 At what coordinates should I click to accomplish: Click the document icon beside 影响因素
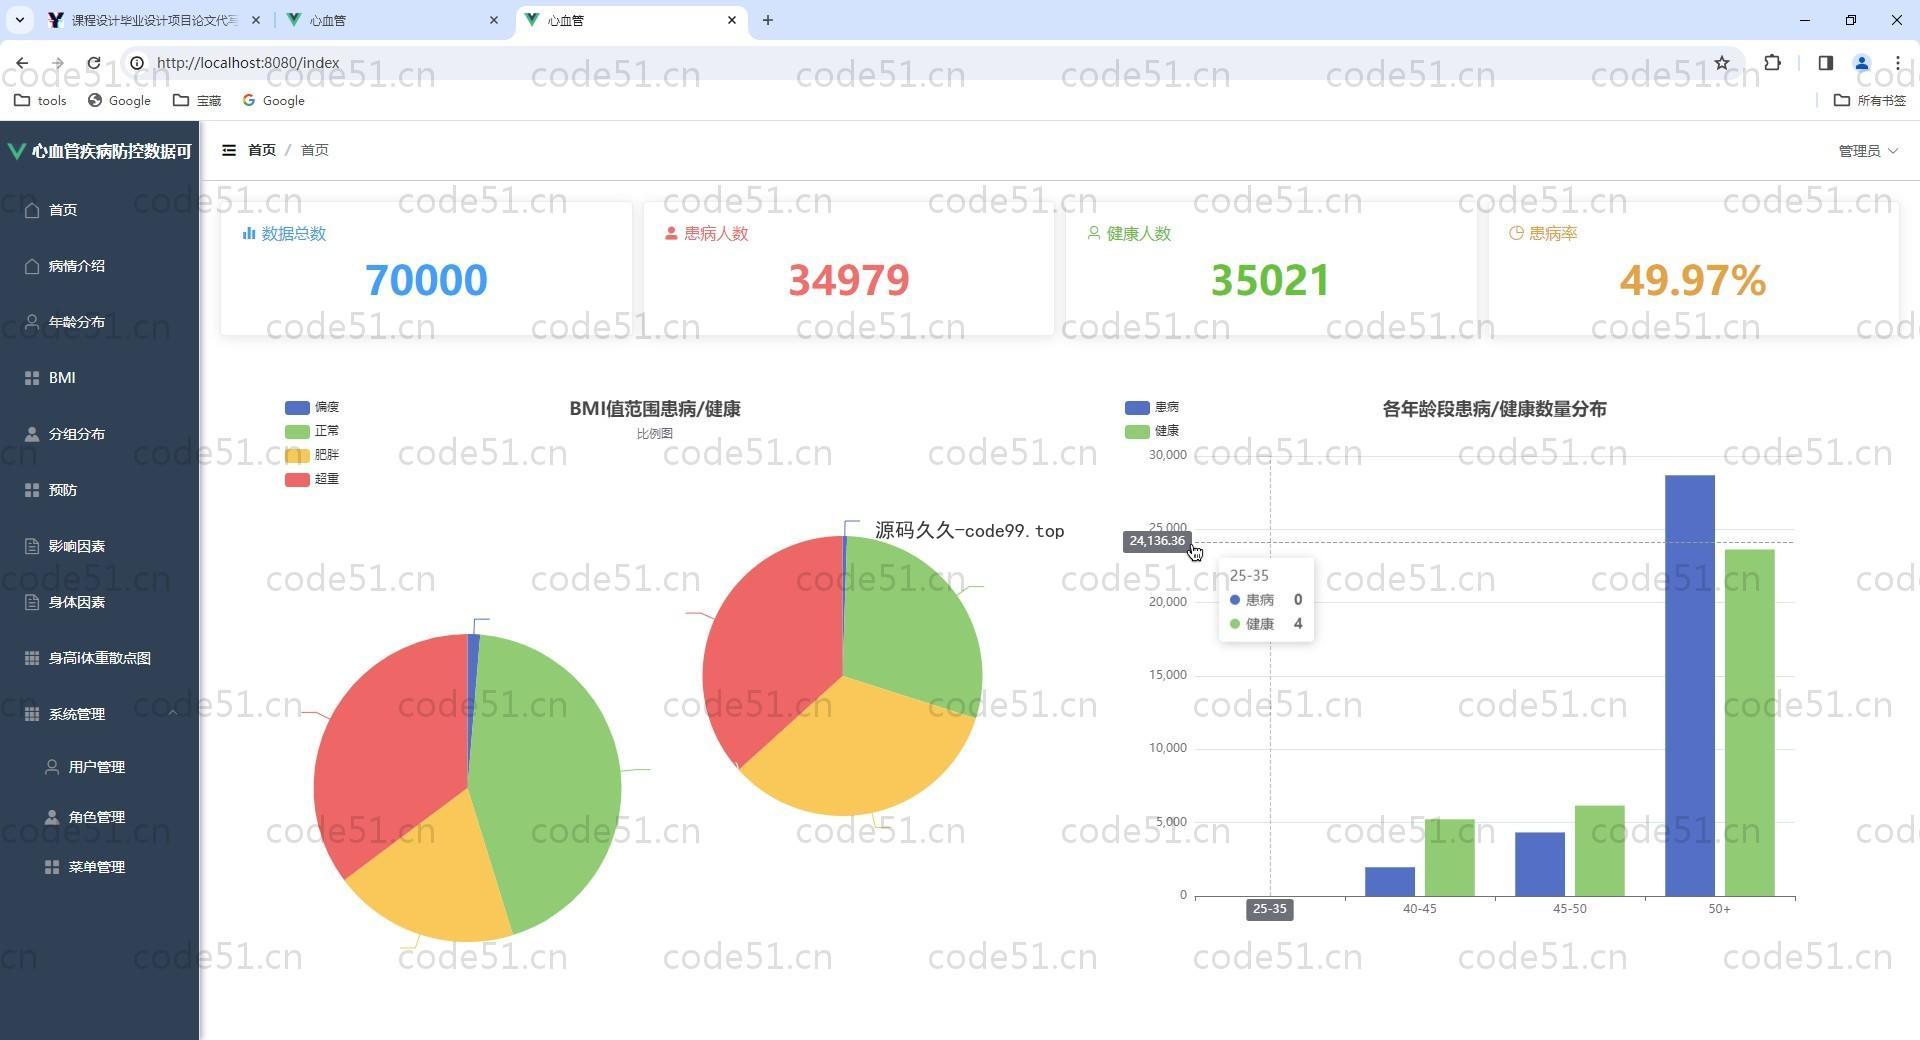pos(32,546)
